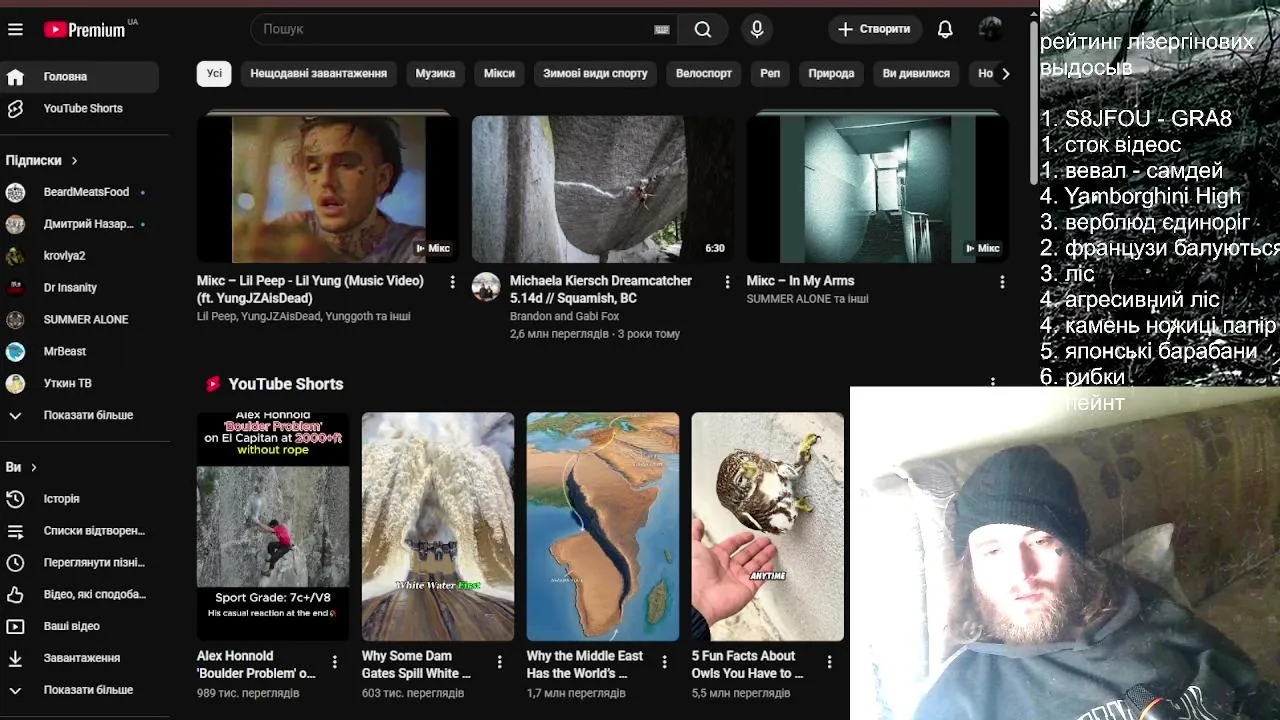Open notifications bell

pyautogui.click(x=945, y=29)
